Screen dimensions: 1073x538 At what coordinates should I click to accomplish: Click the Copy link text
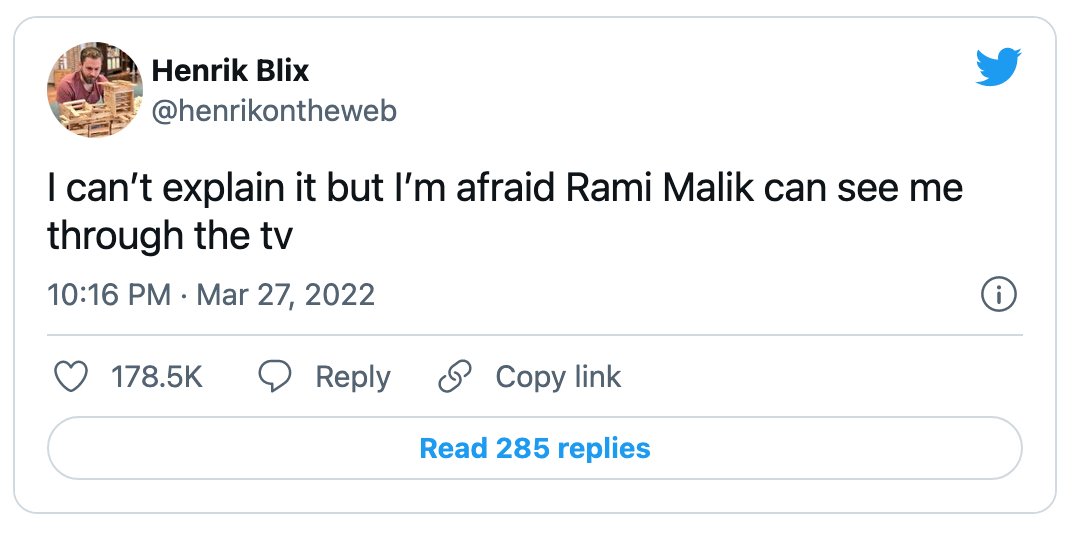tap(558, 378)
